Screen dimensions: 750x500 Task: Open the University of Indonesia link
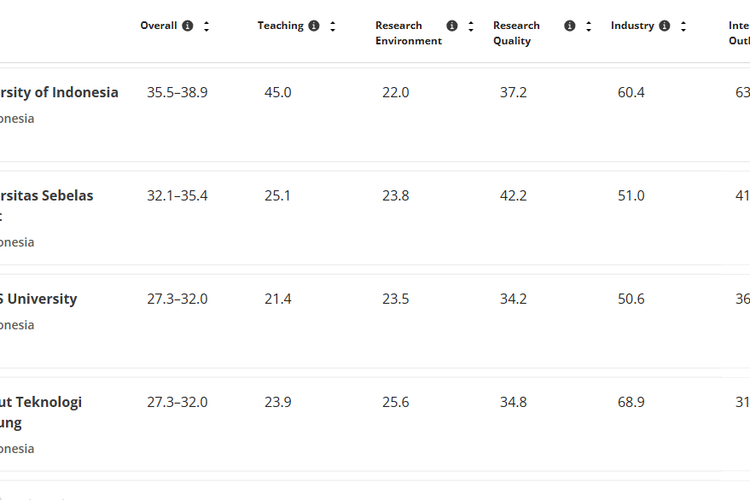pyautogui.click(x=59, y=92)
